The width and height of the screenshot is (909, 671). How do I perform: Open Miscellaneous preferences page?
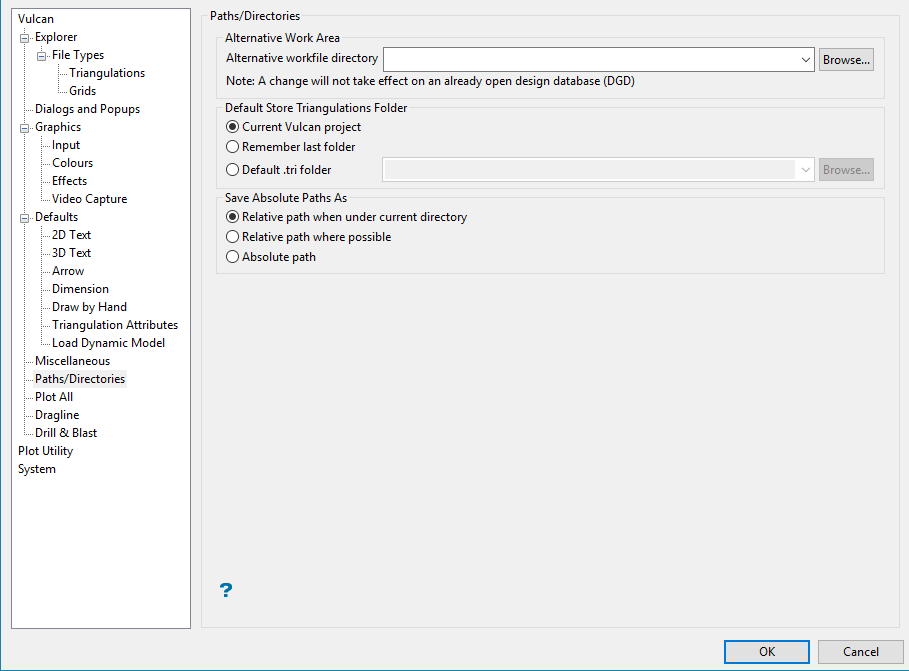(x=72, y=361)
